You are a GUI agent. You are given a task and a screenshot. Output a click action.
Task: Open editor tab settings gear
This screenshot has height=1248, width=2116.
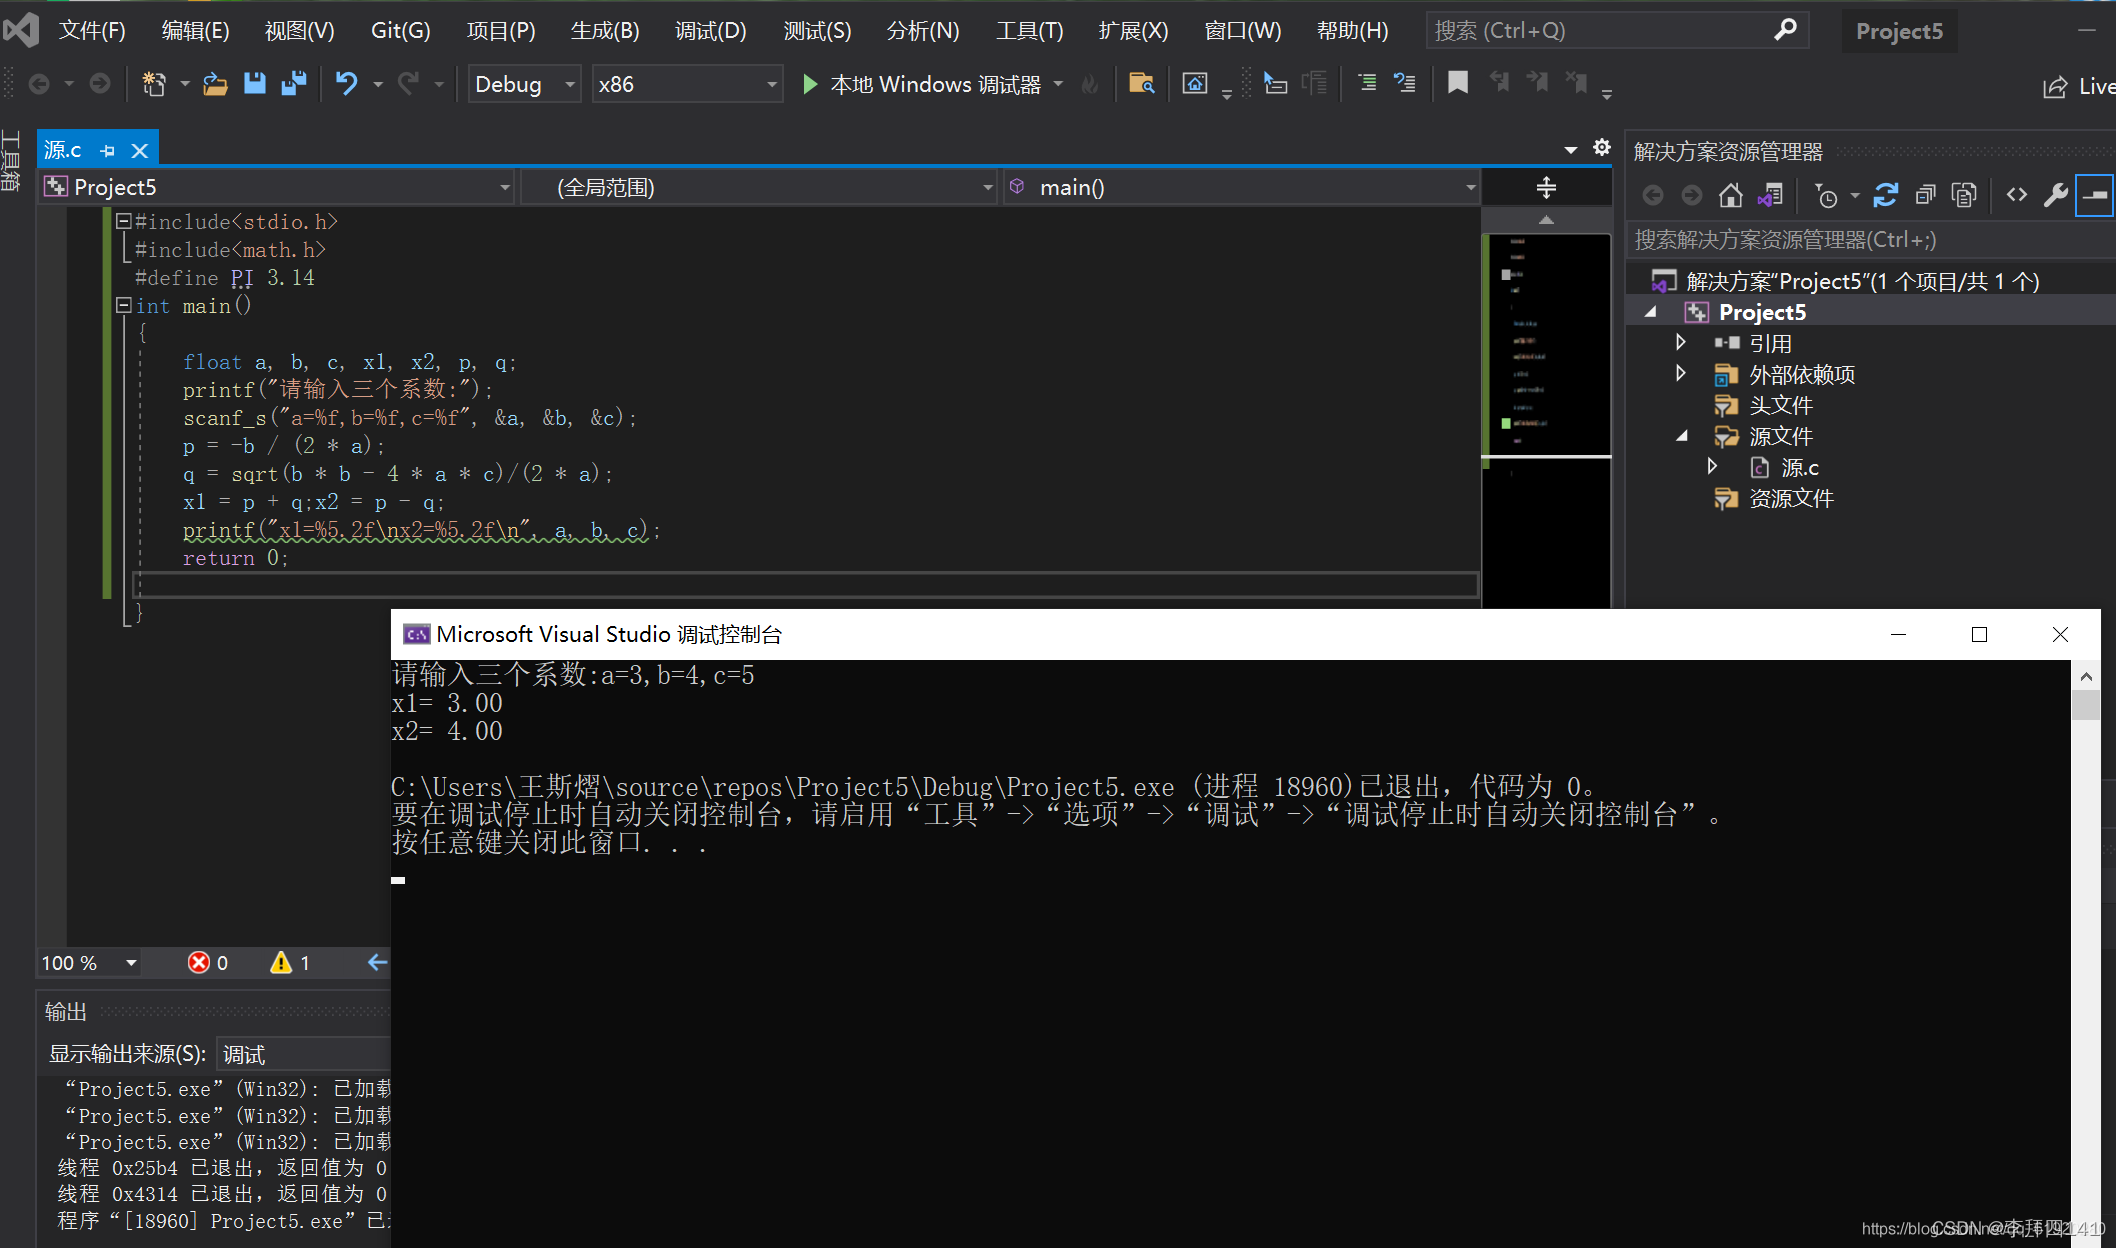pyautogui.click(x=1602, y=148)
